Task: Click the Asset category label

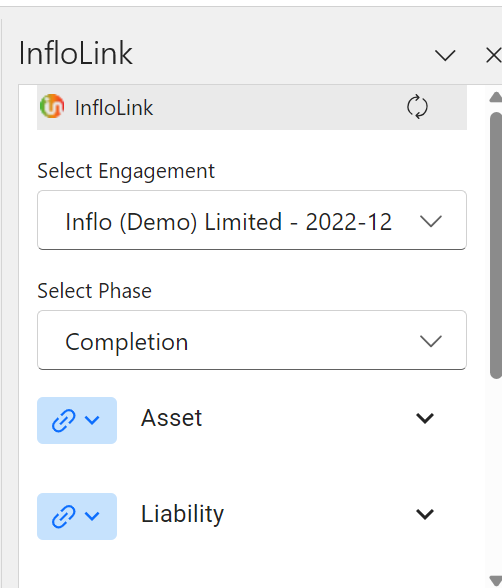Action: pos(171,418)
